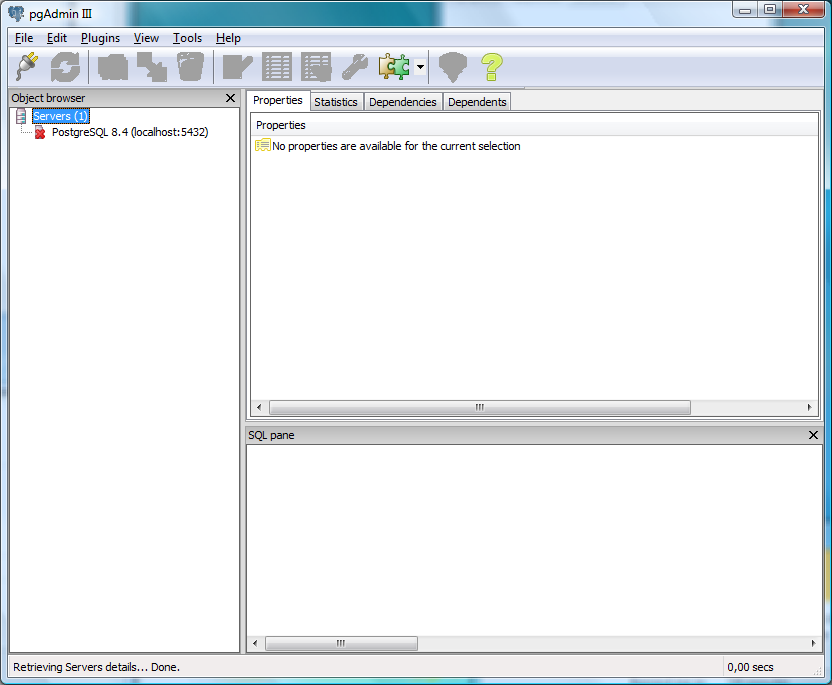Click the Servers group tree icon
The width and height of the screenshot is (832, 685).
coord(21,116)
